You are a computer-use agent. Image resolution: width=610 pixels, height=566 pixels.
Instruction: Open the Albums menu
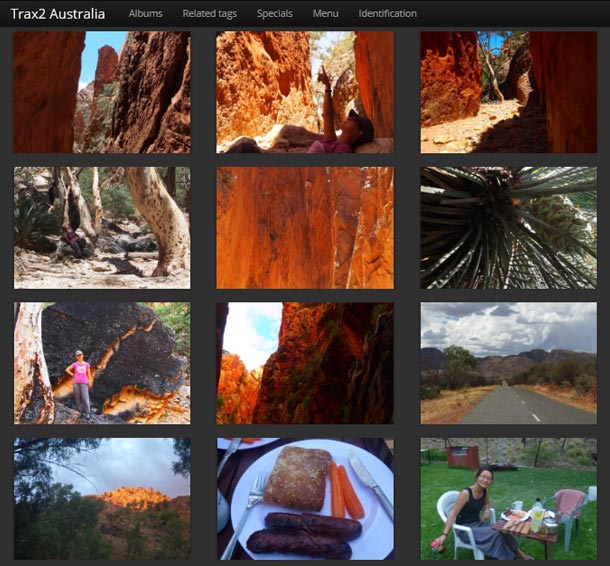145,14
